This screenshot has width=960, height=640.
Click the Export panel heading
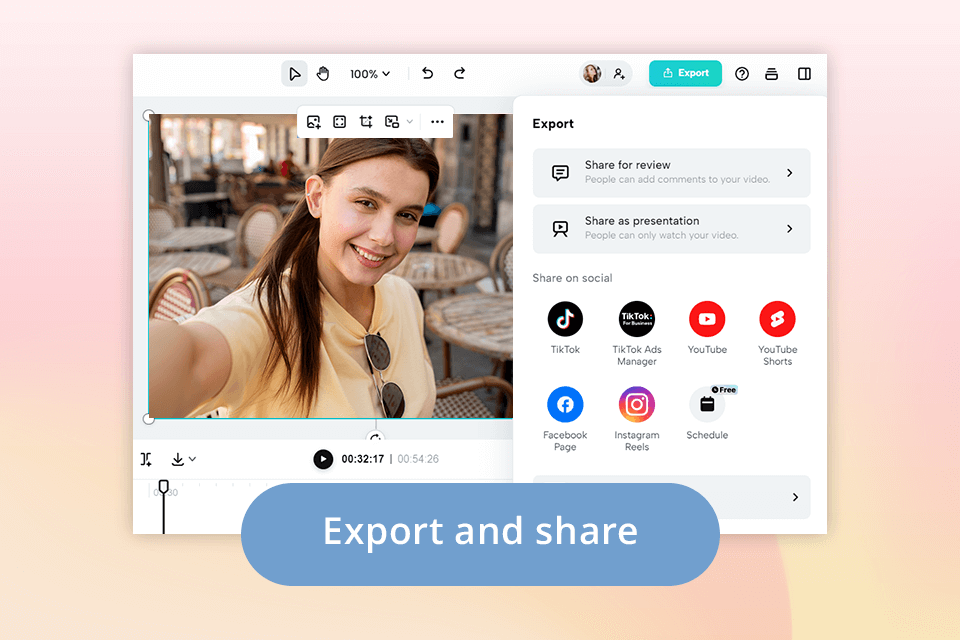point(553,124)
